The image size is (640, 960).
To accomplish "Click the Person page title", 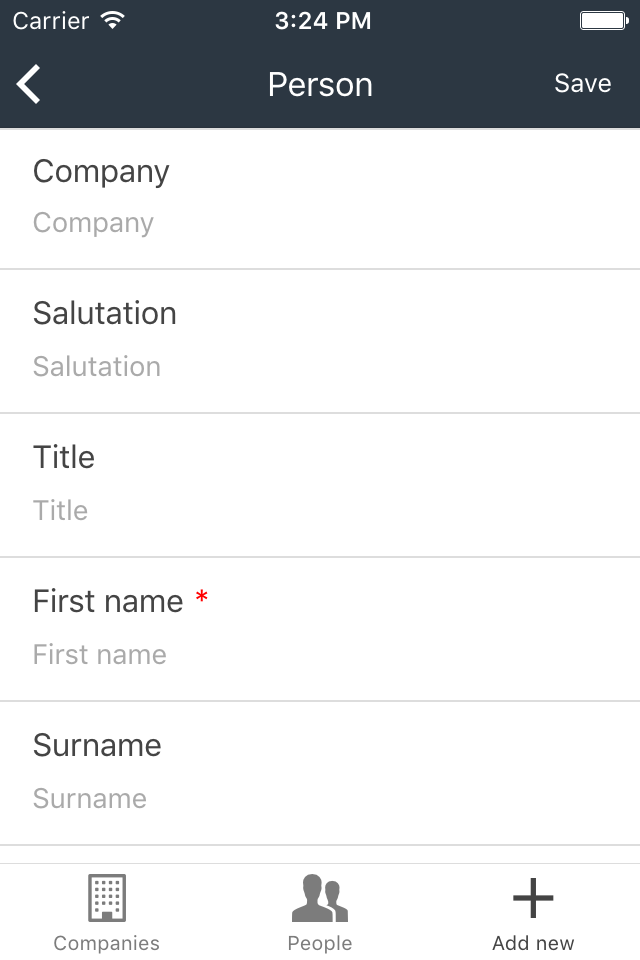I will click(320, 84).
